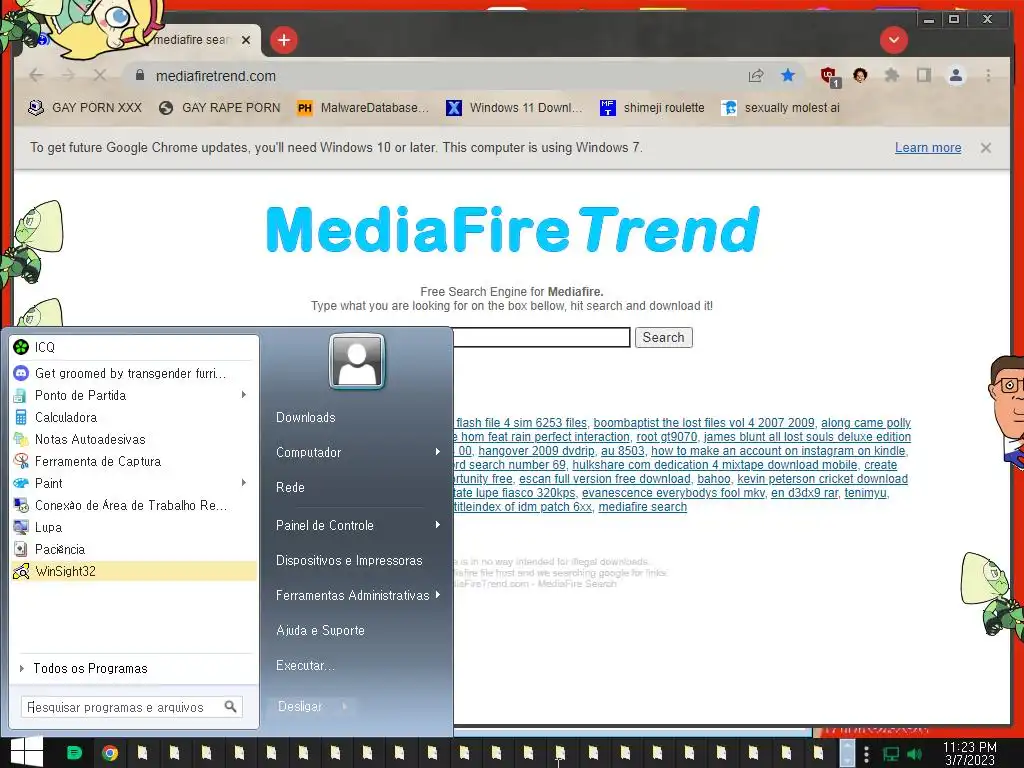Viewport: 1024px width, 768px height.
Task: Open the MalwareDatabase bookmark
Action: pyautogui.click(x=362, y=108)
